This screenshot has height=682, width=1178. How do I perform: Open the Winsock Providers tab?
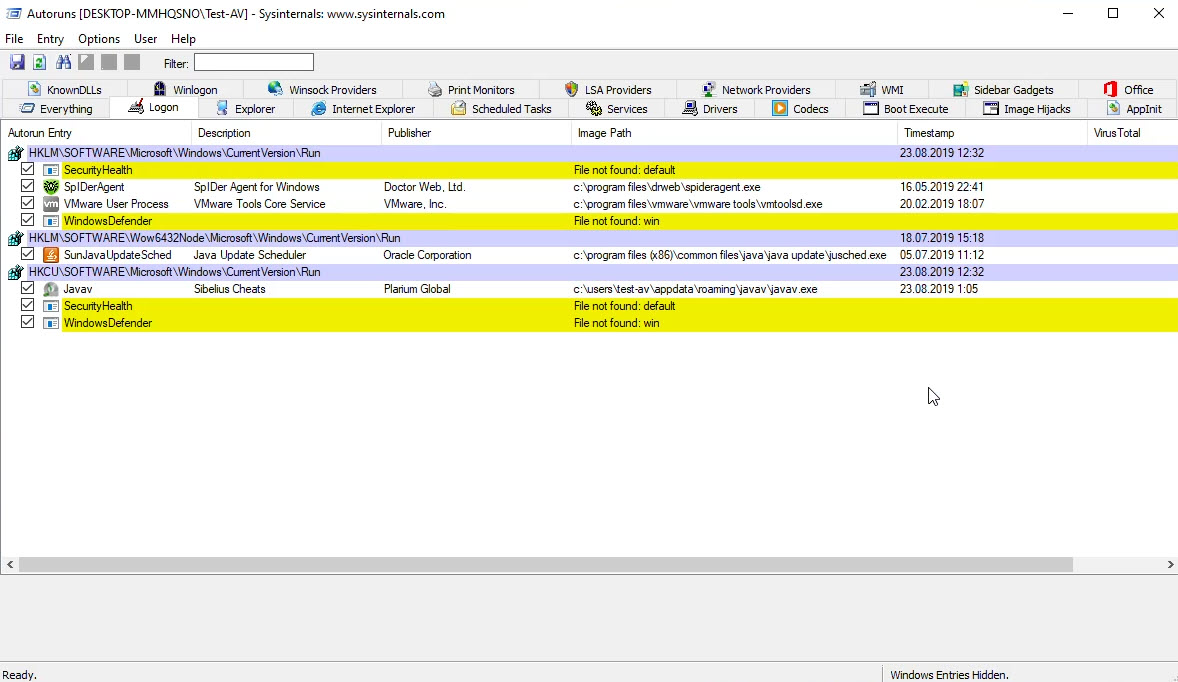click(x=322, y=89)
